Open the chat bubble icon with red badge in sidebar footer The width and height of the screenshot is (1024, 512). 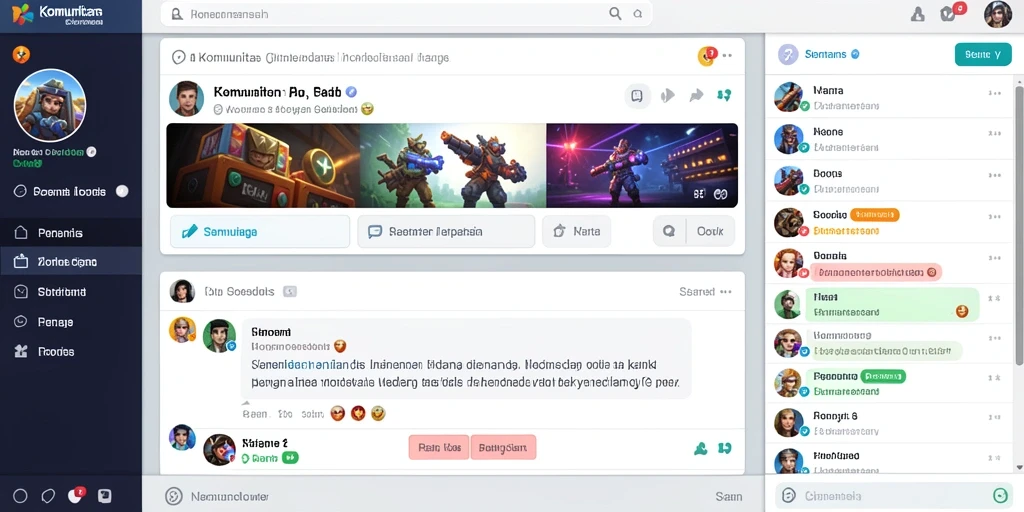76,495
